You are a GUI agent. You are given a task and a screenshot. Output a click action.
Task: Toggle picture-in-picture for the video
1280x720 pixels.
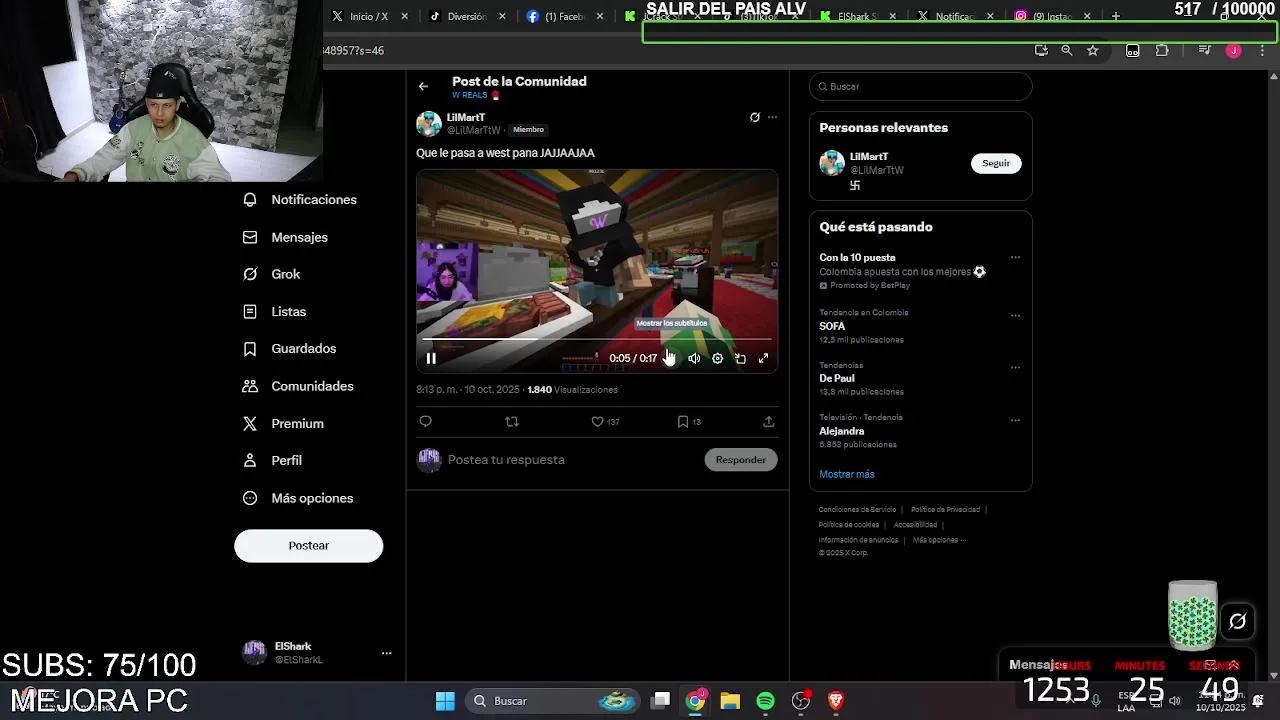tap(740, 358)
